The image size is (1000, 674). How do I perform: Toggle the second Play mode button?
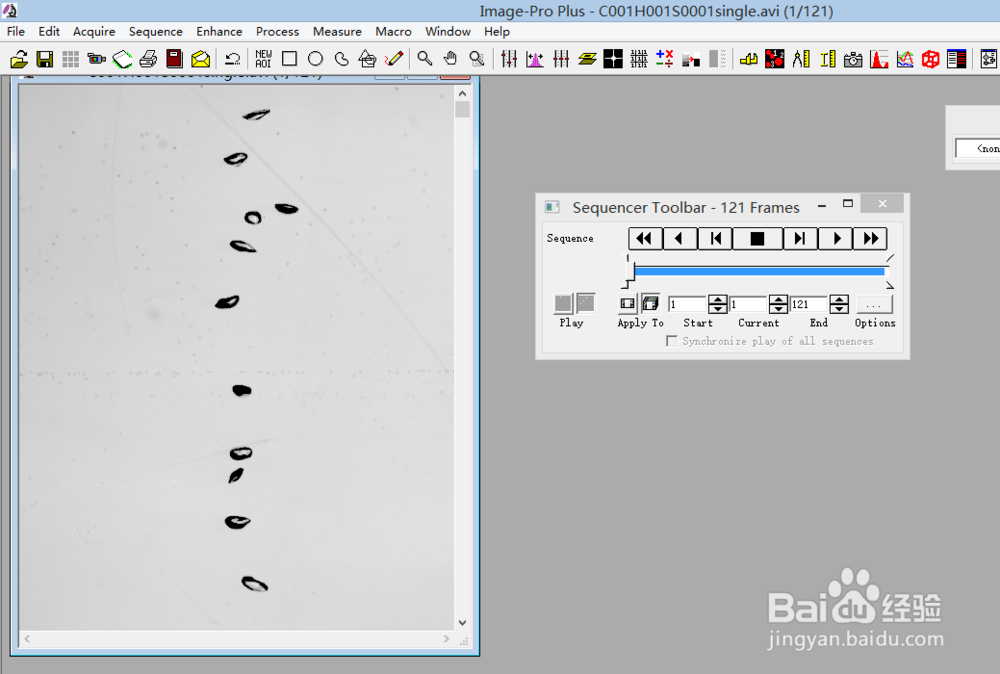tap(585, 304)
